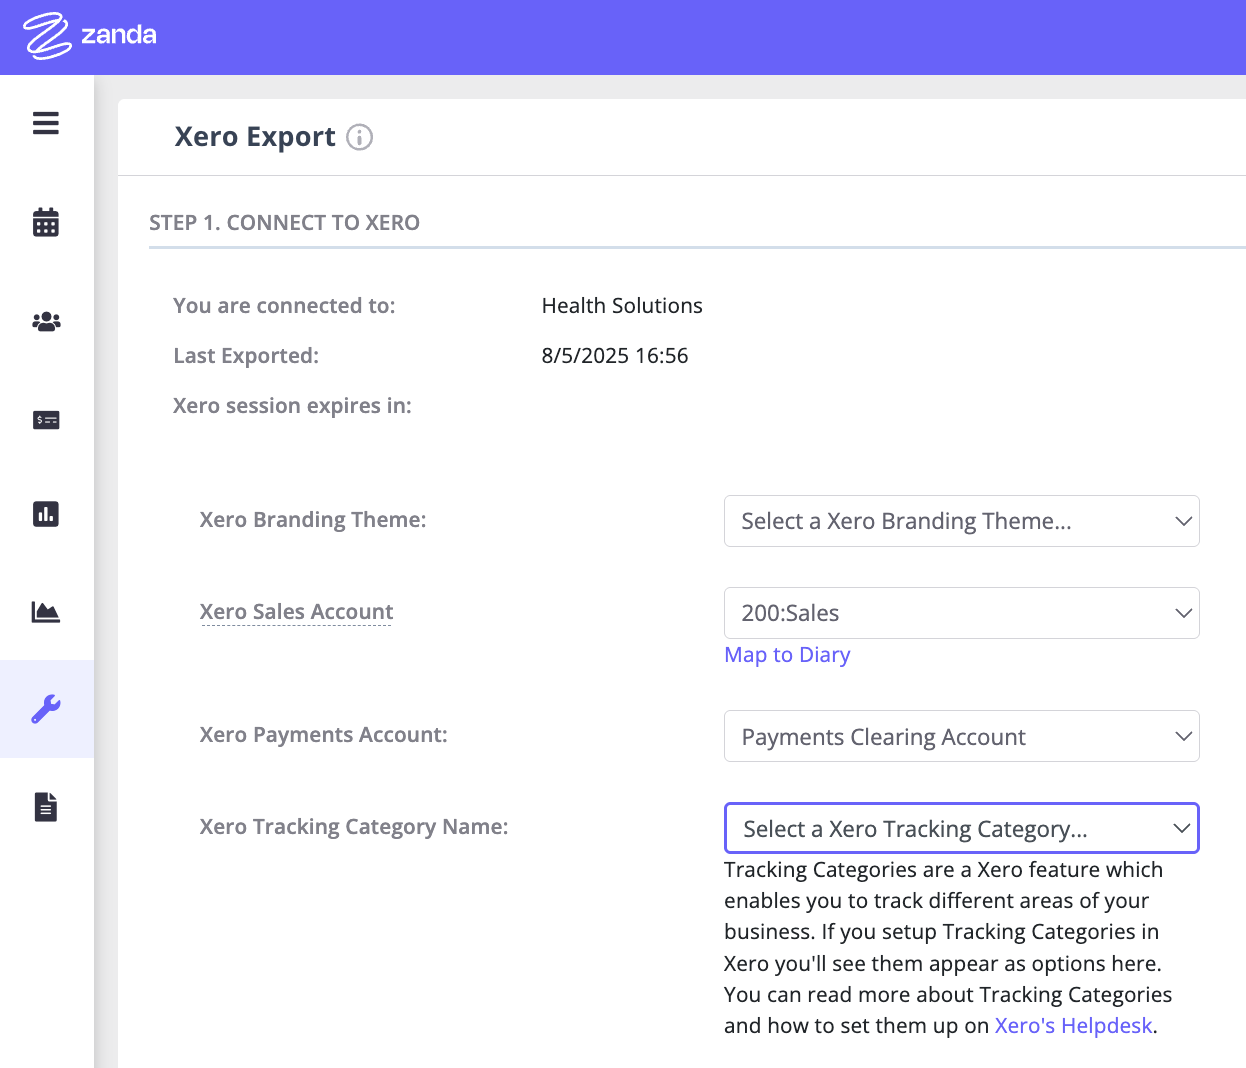Image resolution: width=1246 pixels, height=1068 pixels.
Task: Open reports using the bar chart icon
Action: (46, 514)
